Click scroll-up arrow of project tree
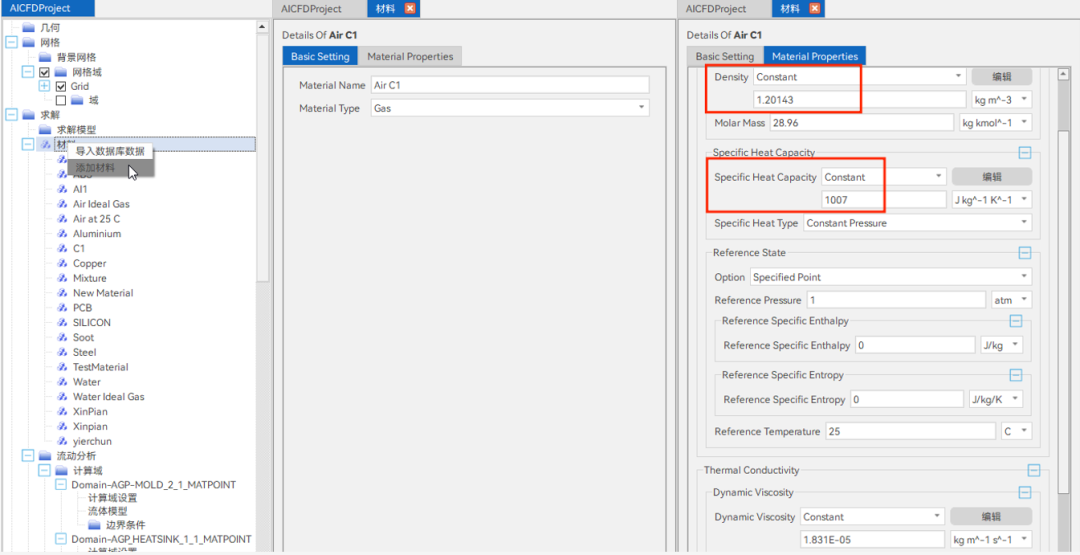Viewport: 1080px width, 555px height. pyautogui.click(x=262, y=27)
